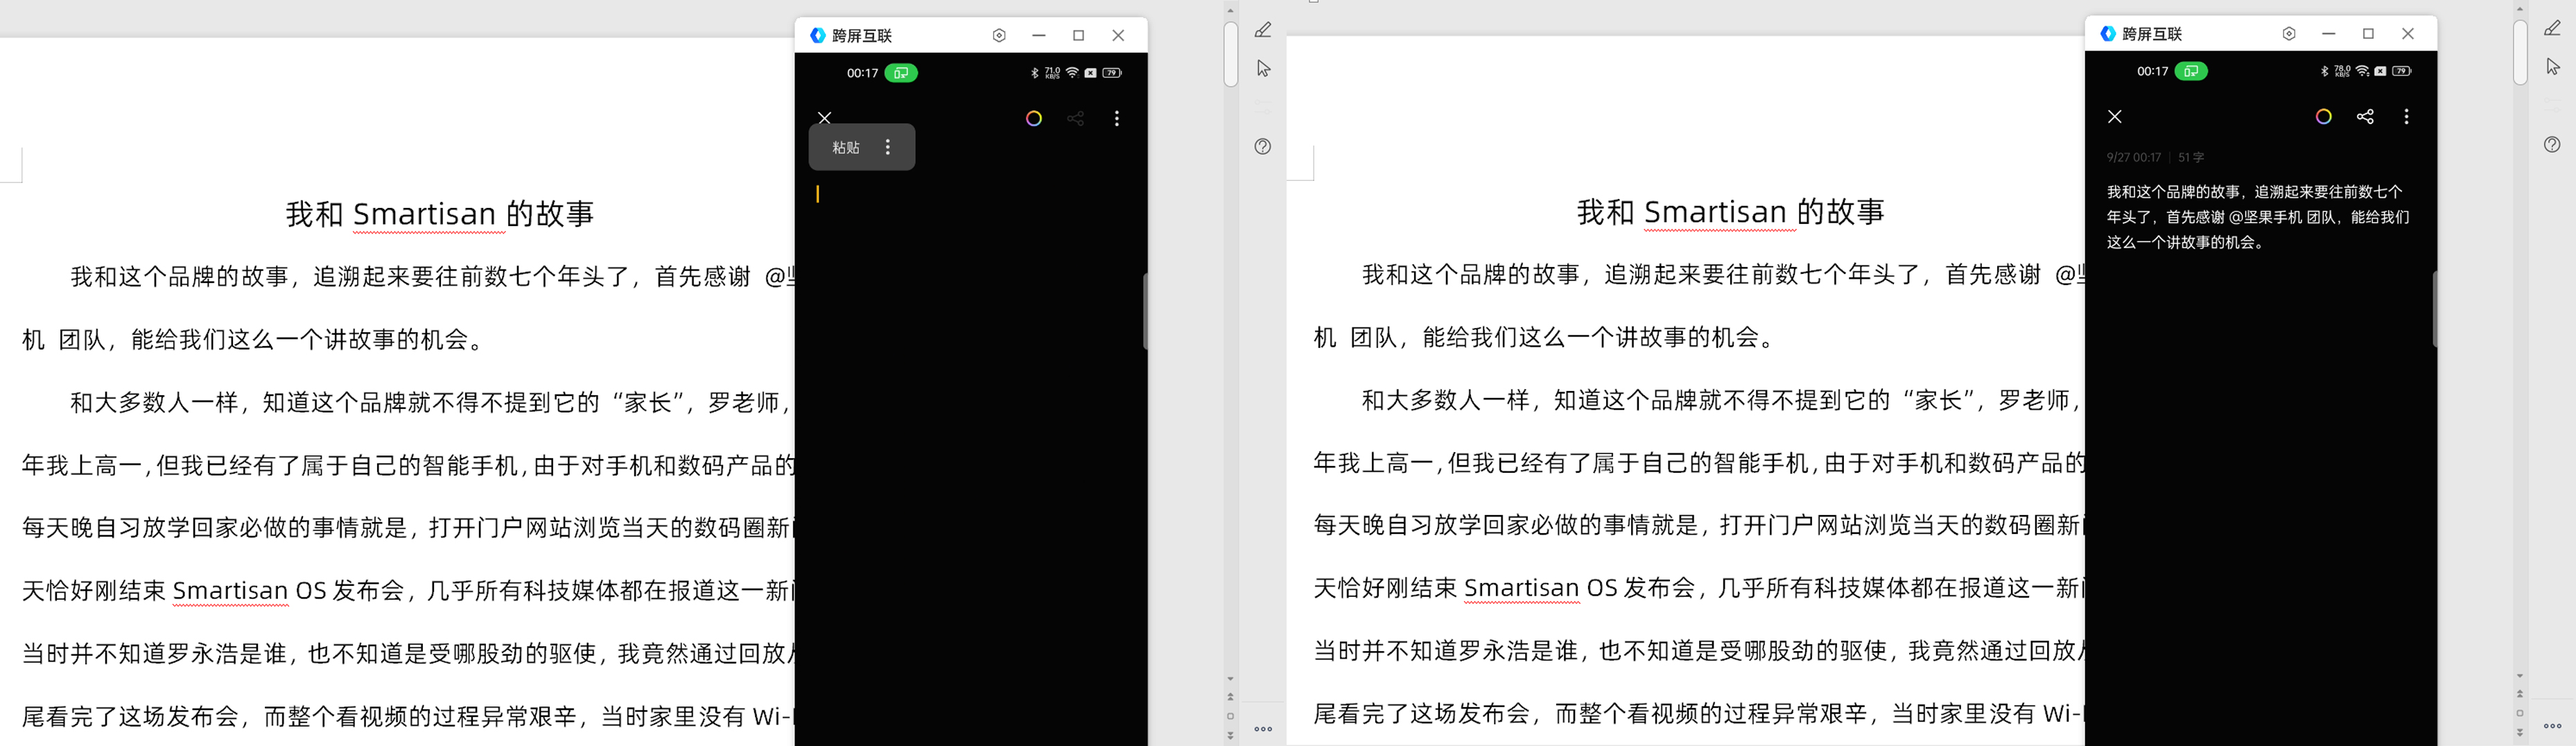The height and width of the screenshot is (746, 2576).
Task: Choose 粘贴 from the context menu
Action: point(846,146)
